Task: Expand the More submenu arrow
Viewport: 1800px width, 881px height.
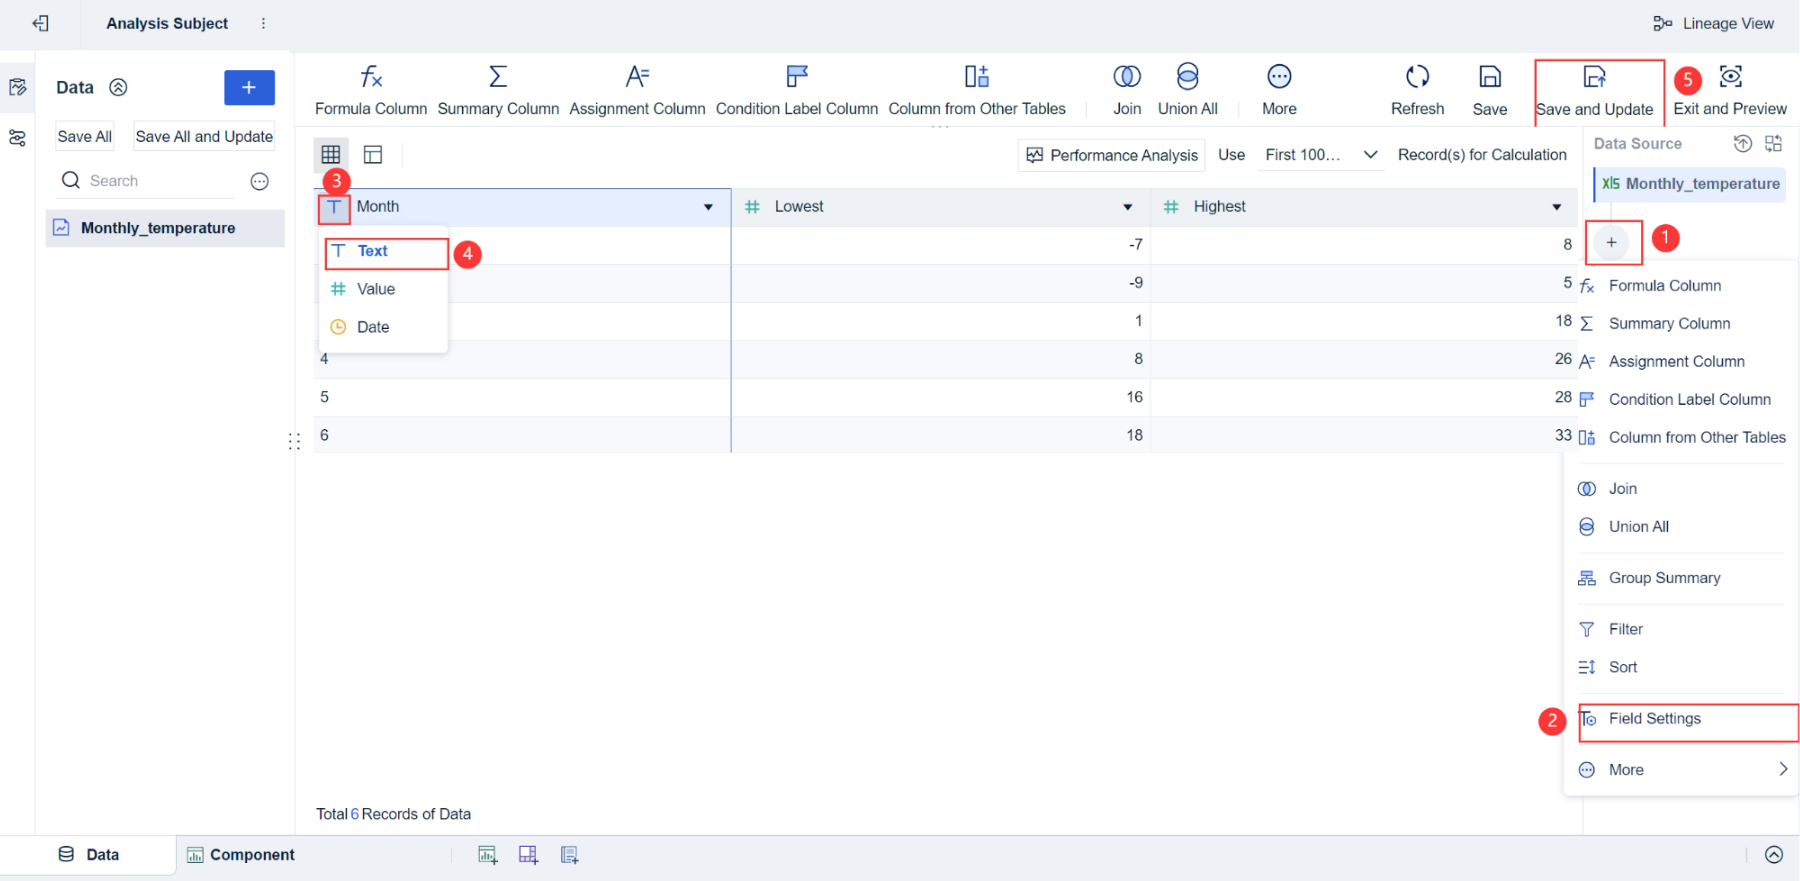Action: coord(1783,769)
